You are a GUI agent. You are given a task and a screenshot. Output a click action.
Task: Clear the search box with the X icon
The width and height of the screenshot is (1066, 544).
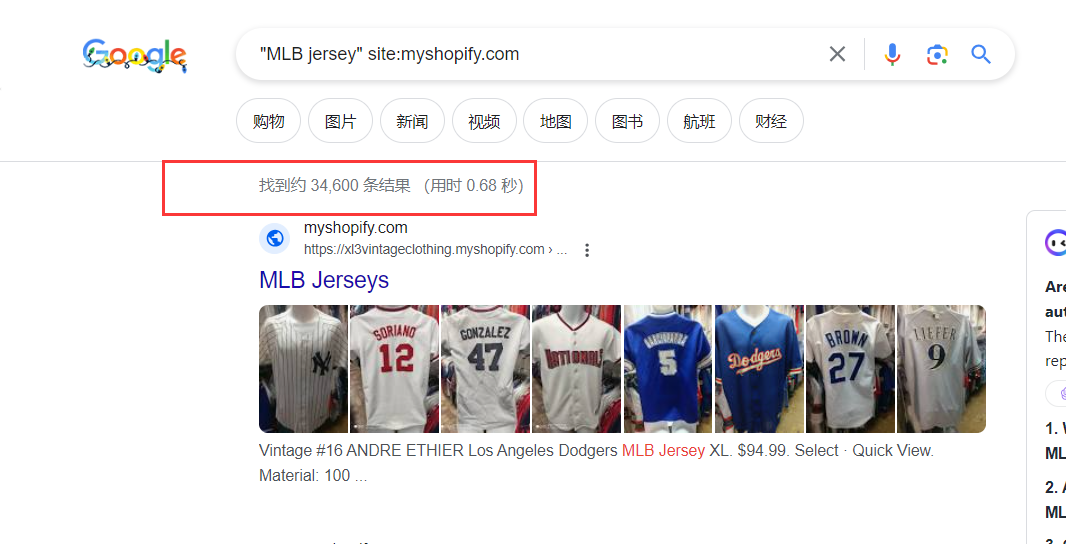(837, 54)
